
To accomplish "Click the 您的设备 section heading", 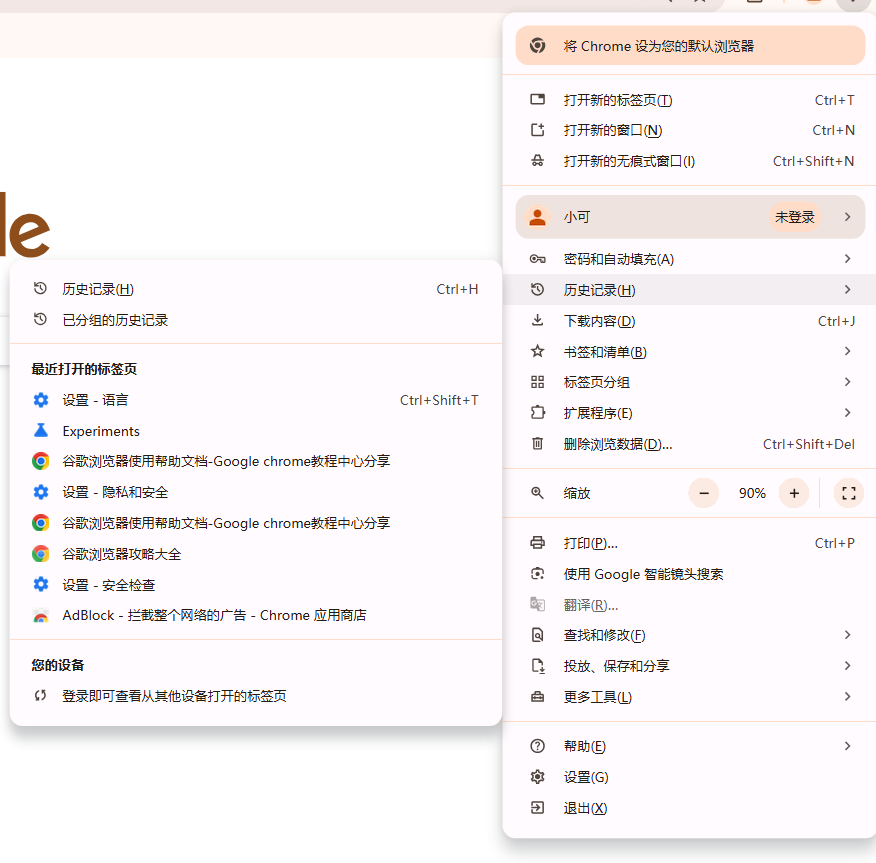I will tap(58, 665).
